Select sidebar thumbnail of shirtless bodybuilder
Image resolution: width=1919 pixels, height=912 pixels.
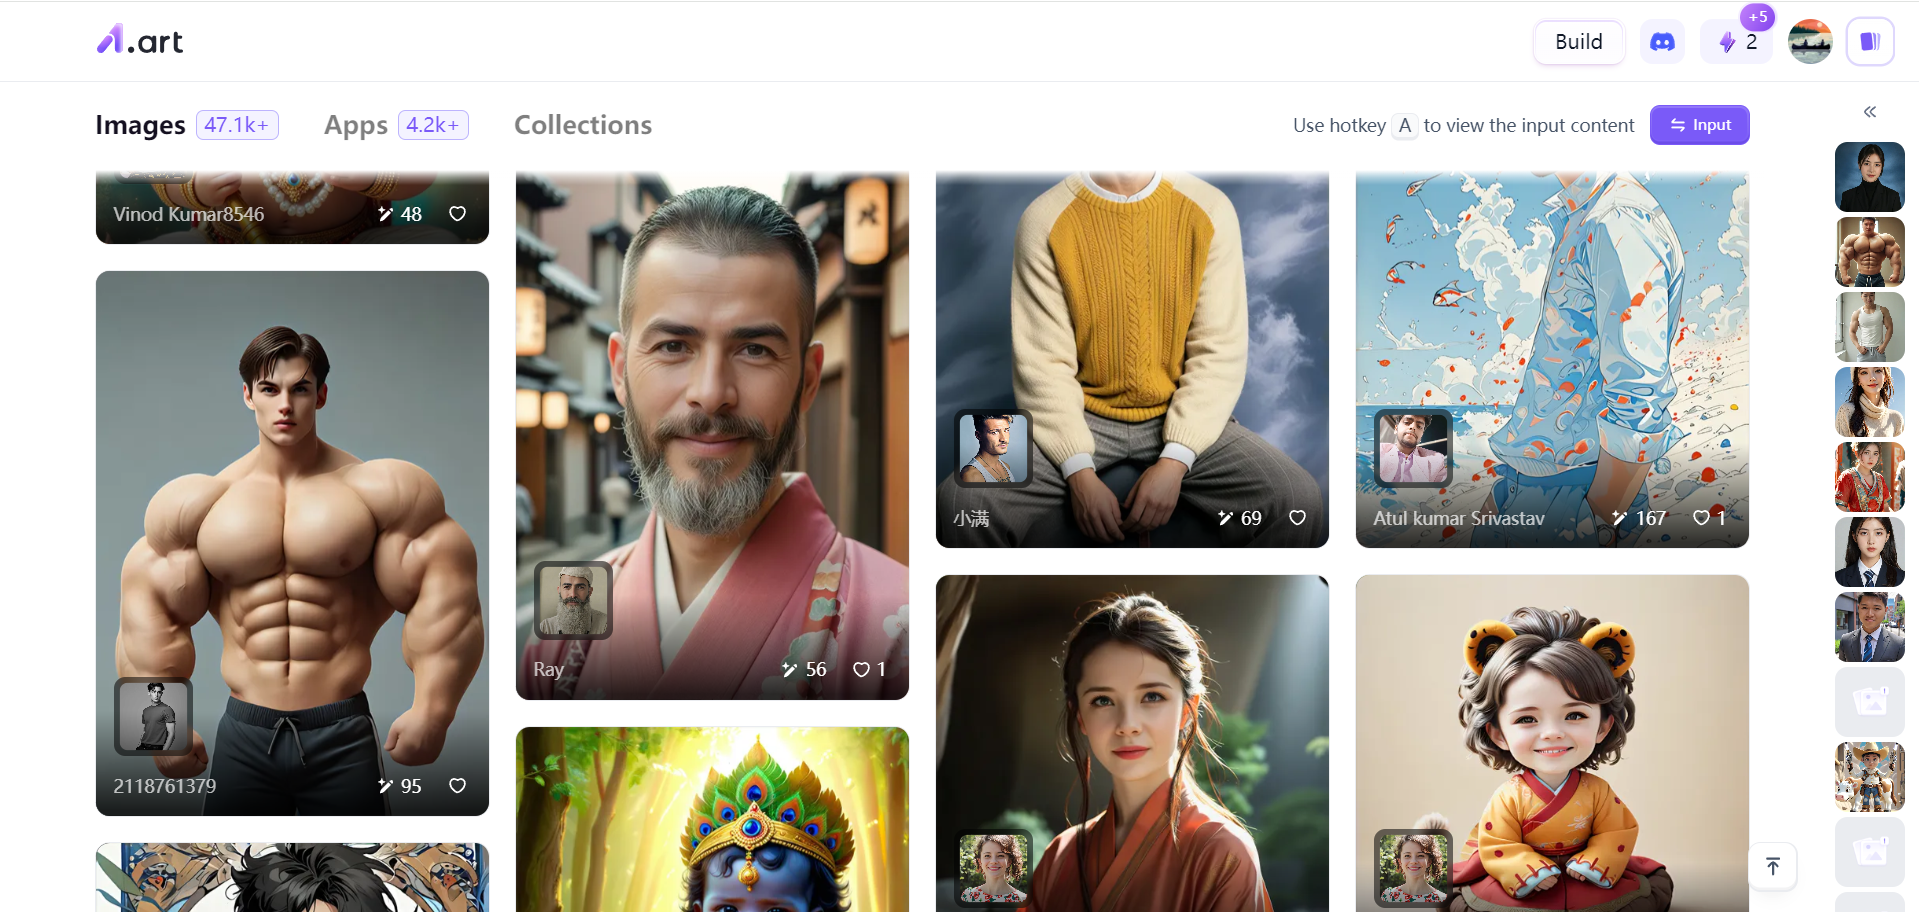coord(1870,252)
